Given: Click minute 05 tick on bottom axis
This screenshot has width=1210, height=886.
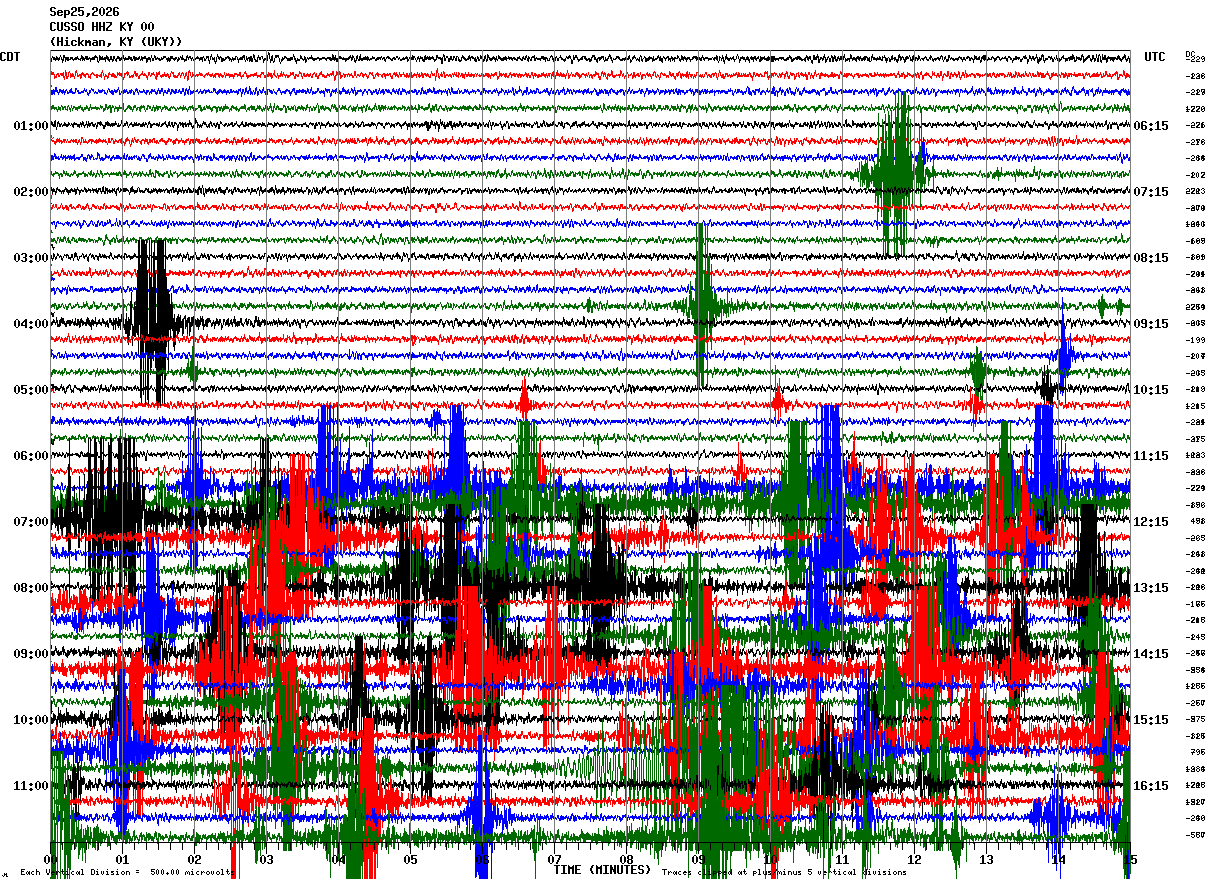Looking at the screenshot, I should [410, 859].
